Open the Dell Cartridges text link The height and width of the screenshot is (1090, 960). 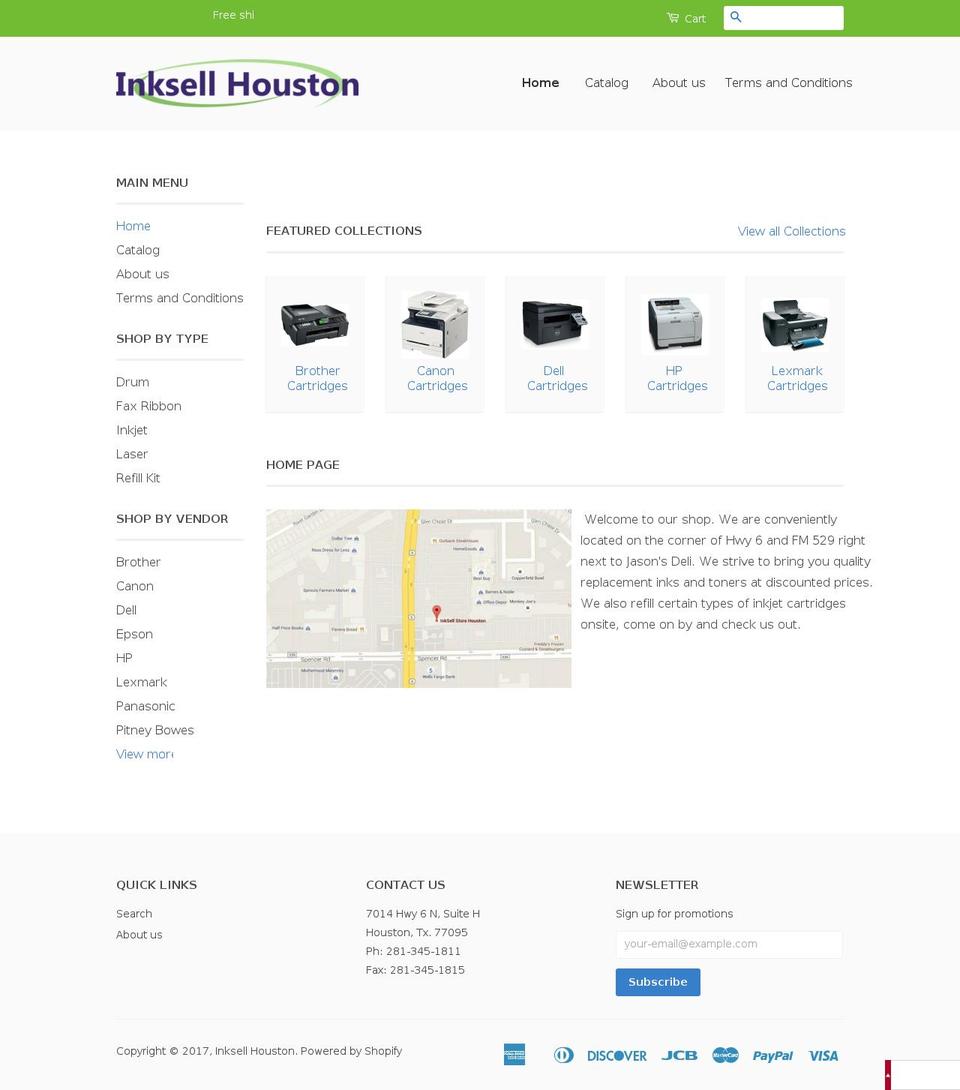(557, 378)
